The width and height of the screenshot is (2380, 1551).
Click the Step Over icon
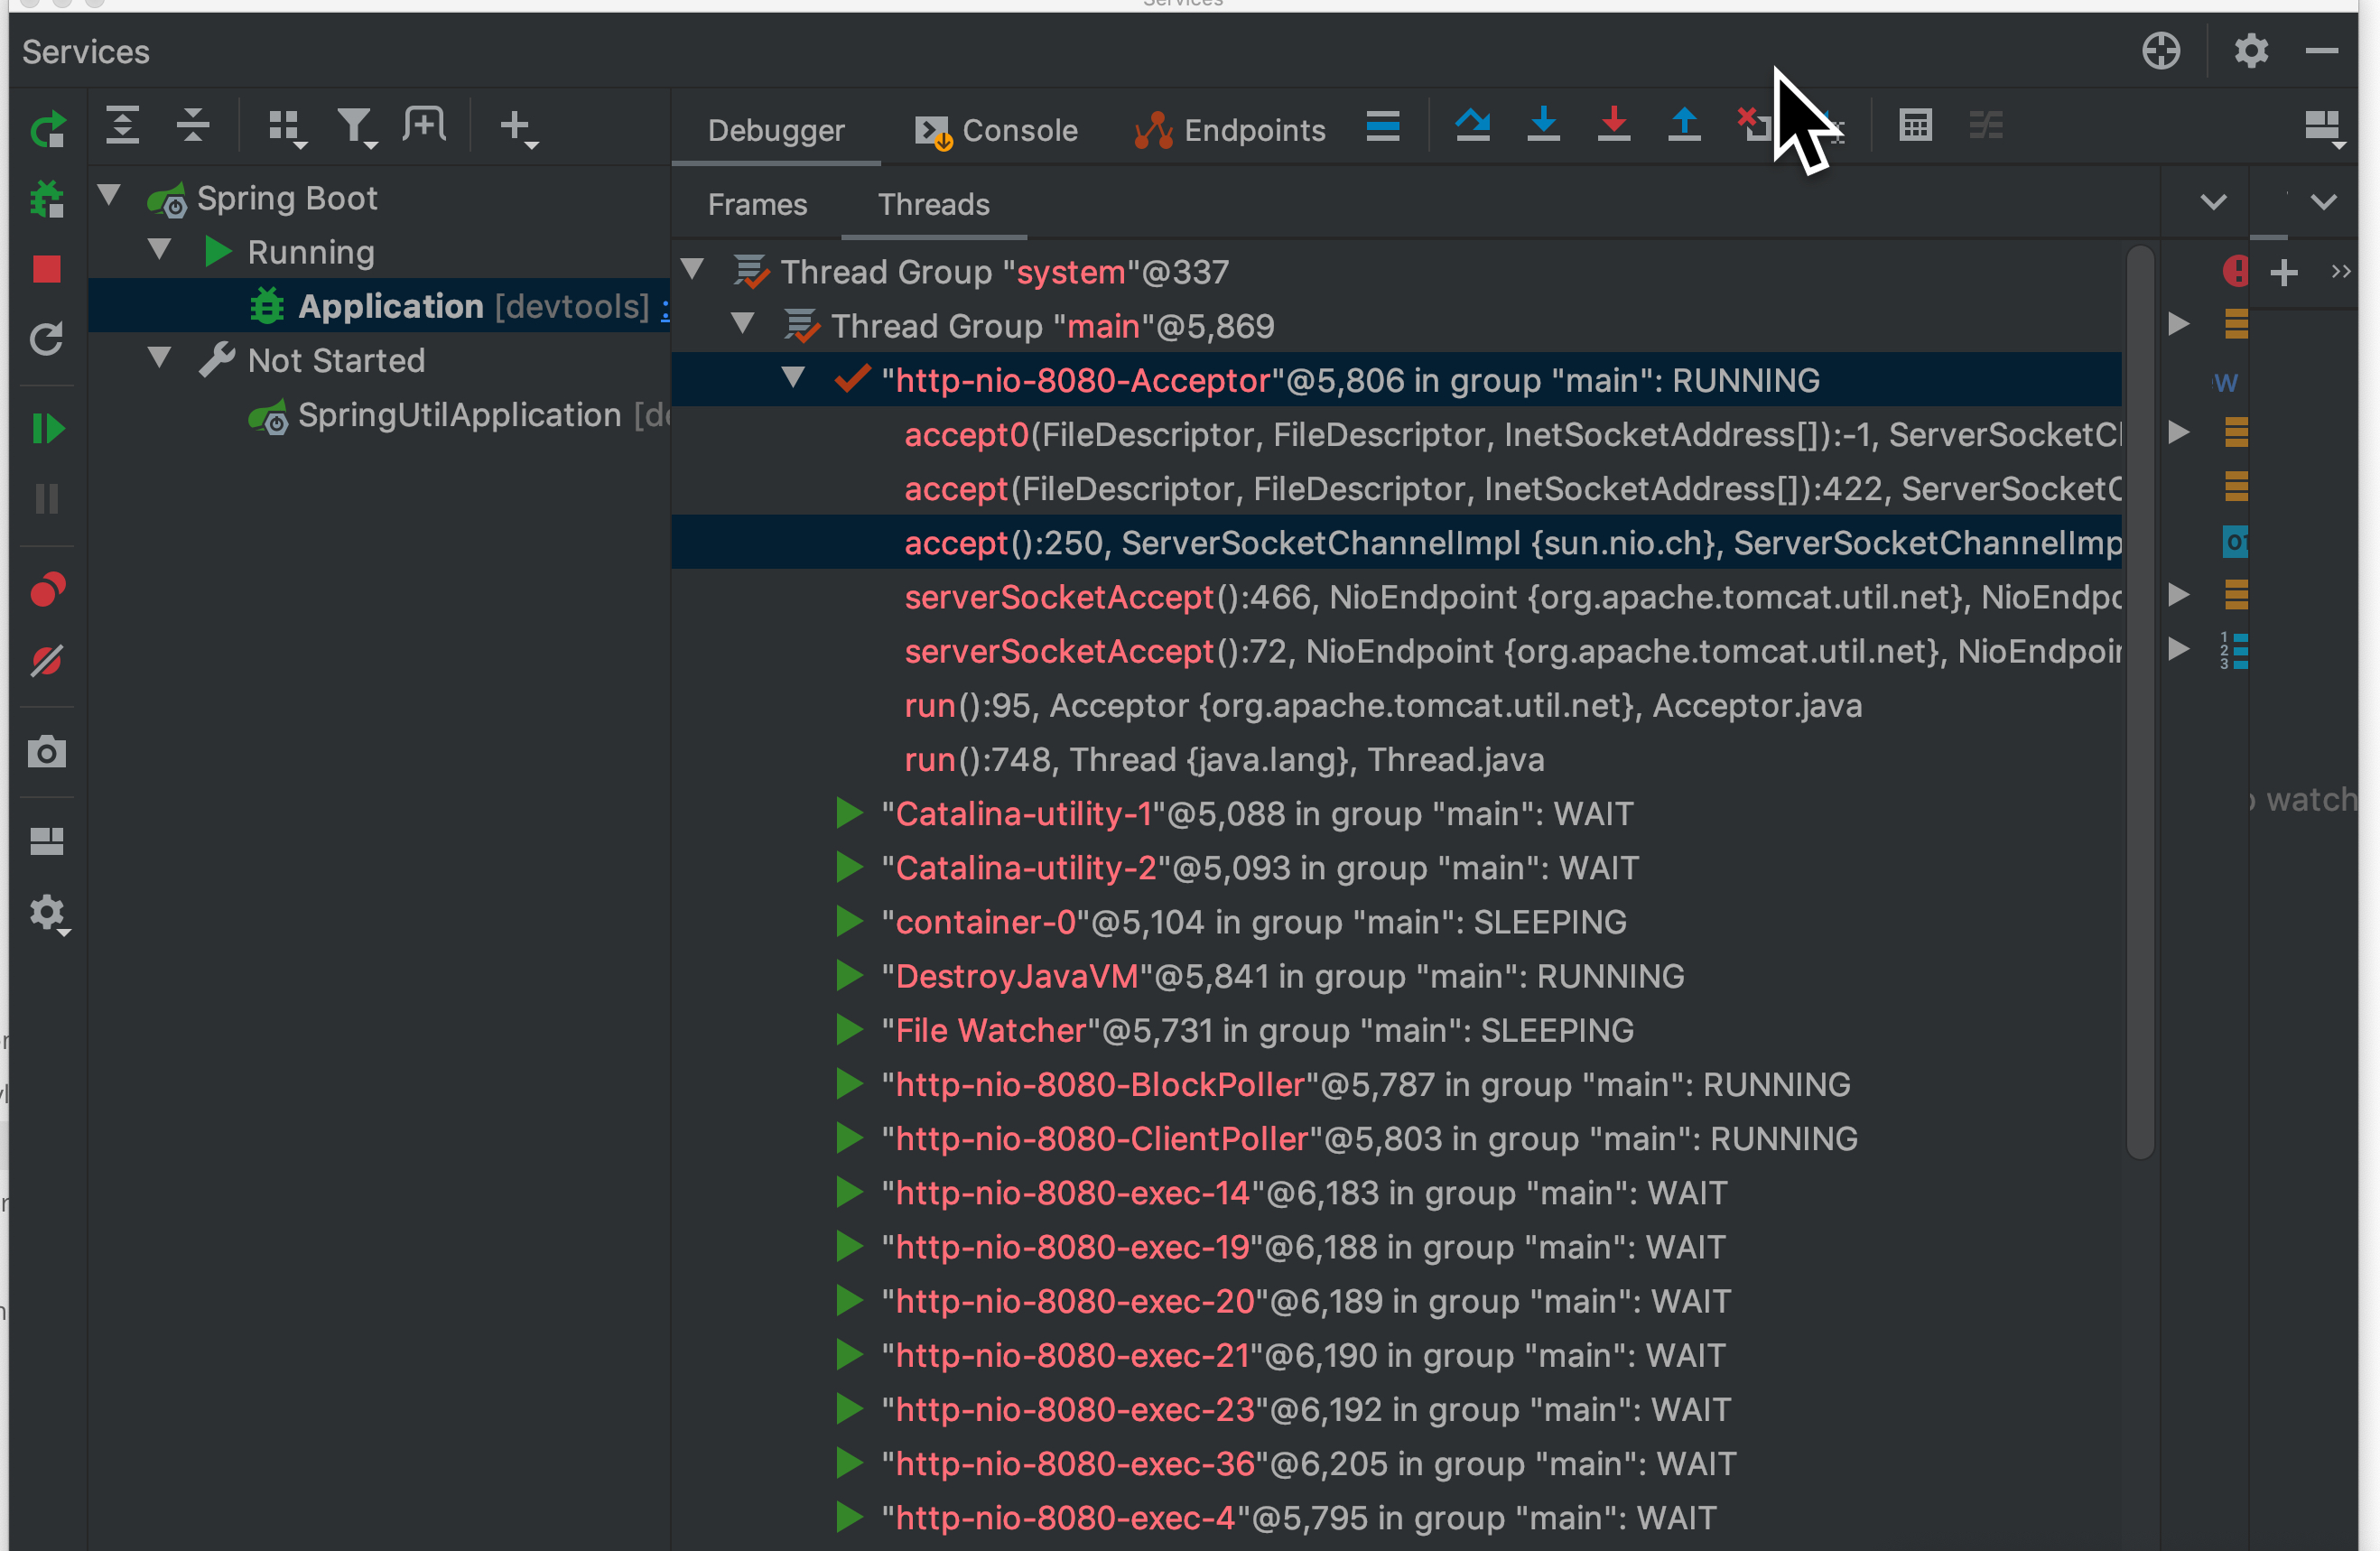[1472, 125]
